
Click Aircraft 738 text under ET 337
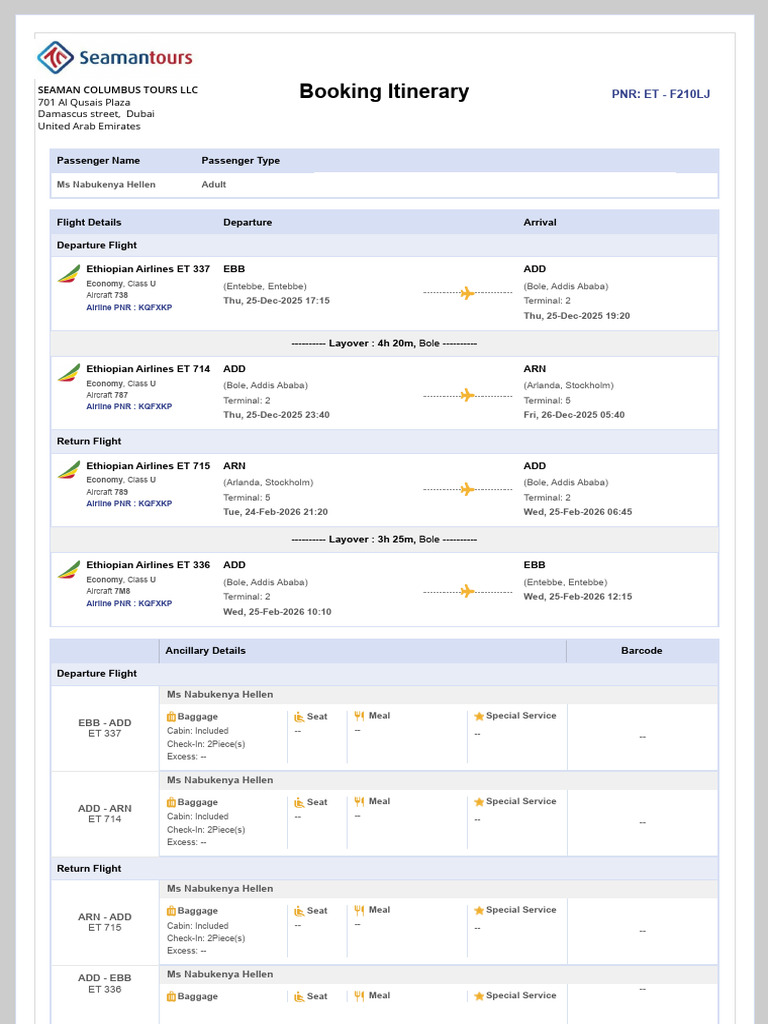pyautogui.click(x=107, y=295)
